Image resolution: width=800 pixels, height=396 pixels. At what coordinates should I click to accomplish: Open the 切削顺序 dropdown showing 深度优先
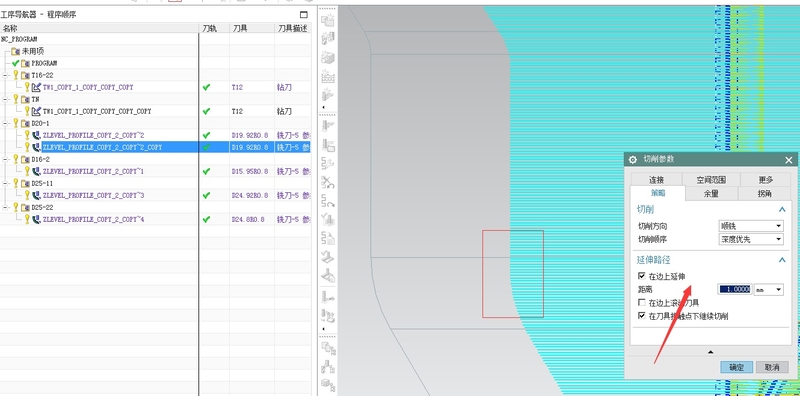click(751, 239)
